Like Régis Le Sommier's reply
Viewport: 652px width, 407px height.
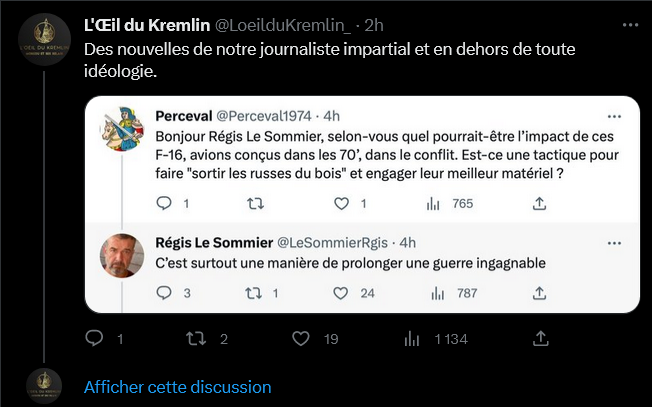(x=341, y=293)
